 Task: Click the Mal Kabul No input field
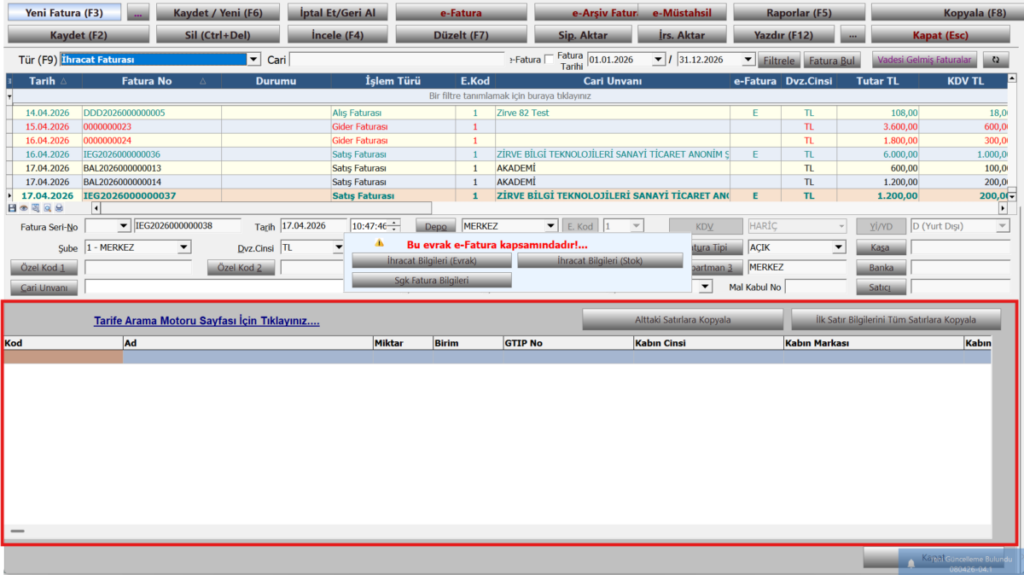816,287
